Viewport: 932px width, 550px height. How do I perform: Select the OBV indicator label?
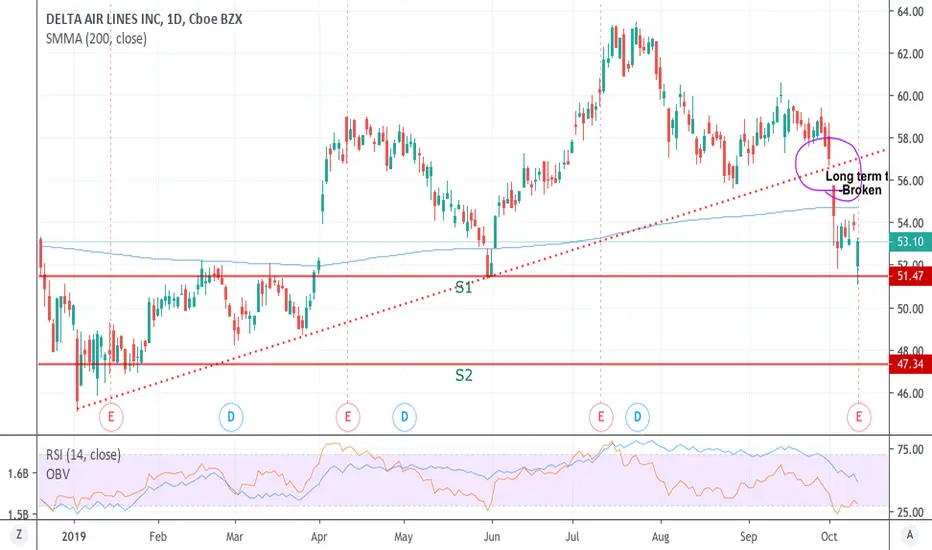(58, 474)
